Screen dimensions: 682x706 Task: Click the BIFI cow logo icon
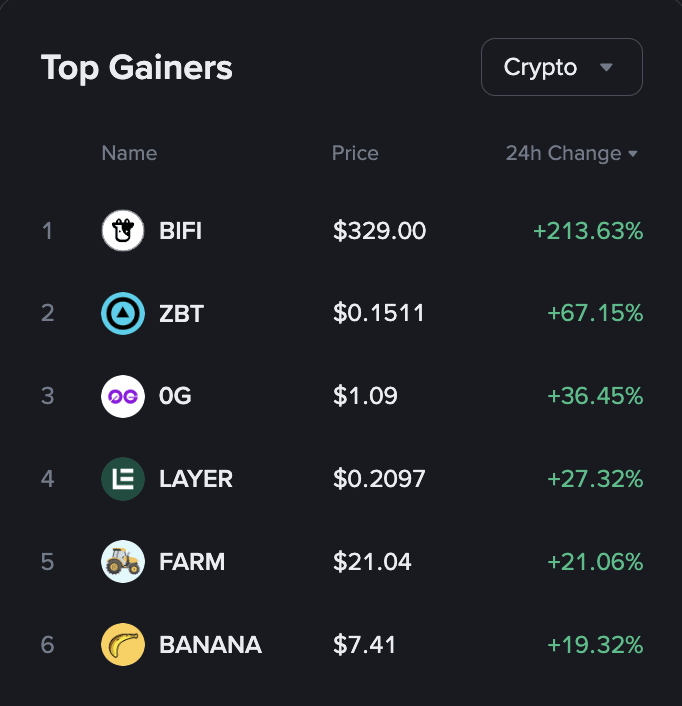coord(123,231)
